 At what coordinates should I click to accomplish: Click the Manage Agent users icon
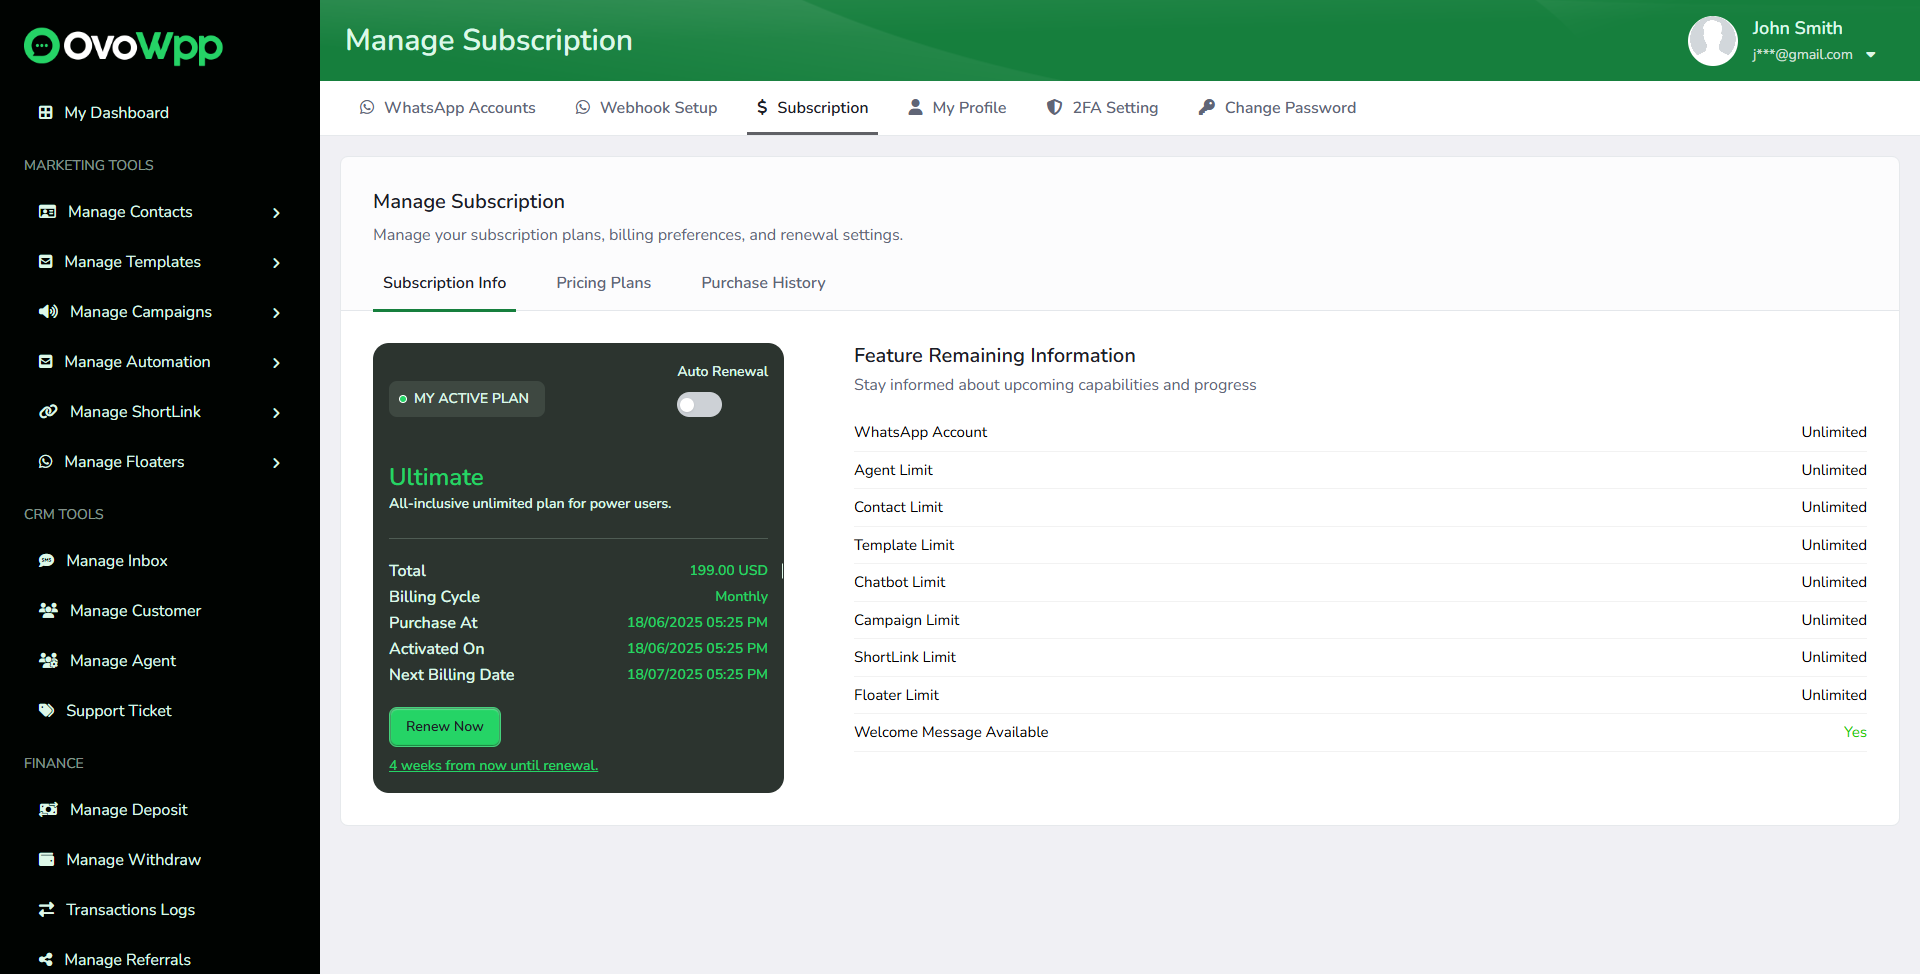click(x=48, y=660)
